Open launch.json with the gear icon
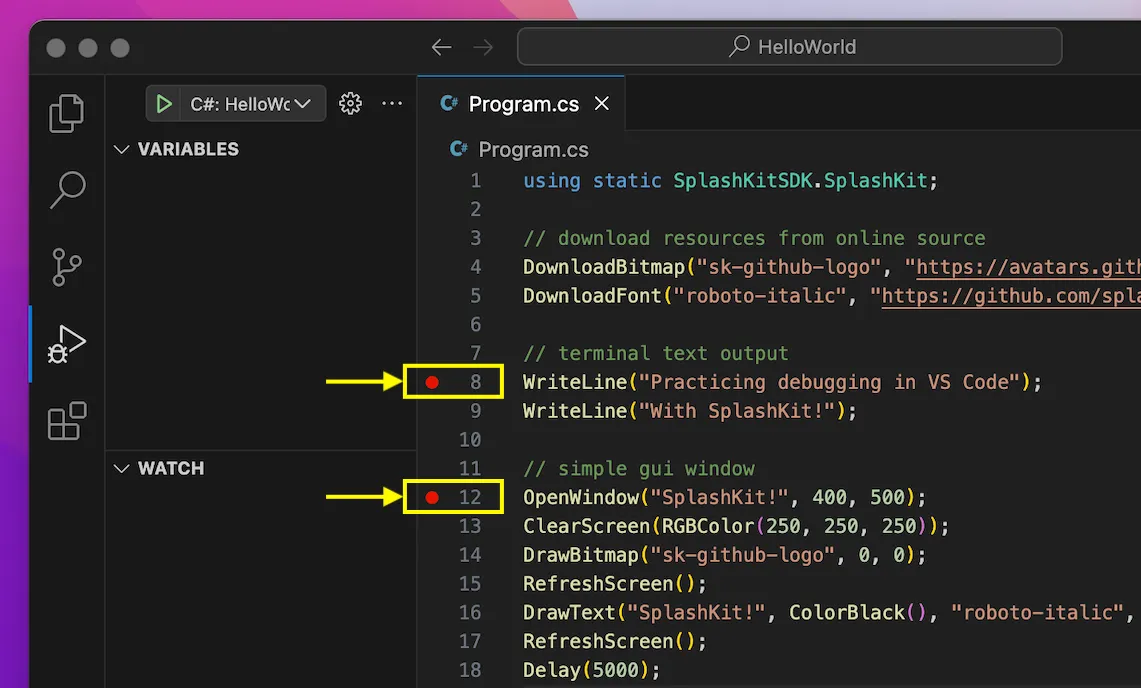The height and width of the screenshot is (688, 1141). 350,103
